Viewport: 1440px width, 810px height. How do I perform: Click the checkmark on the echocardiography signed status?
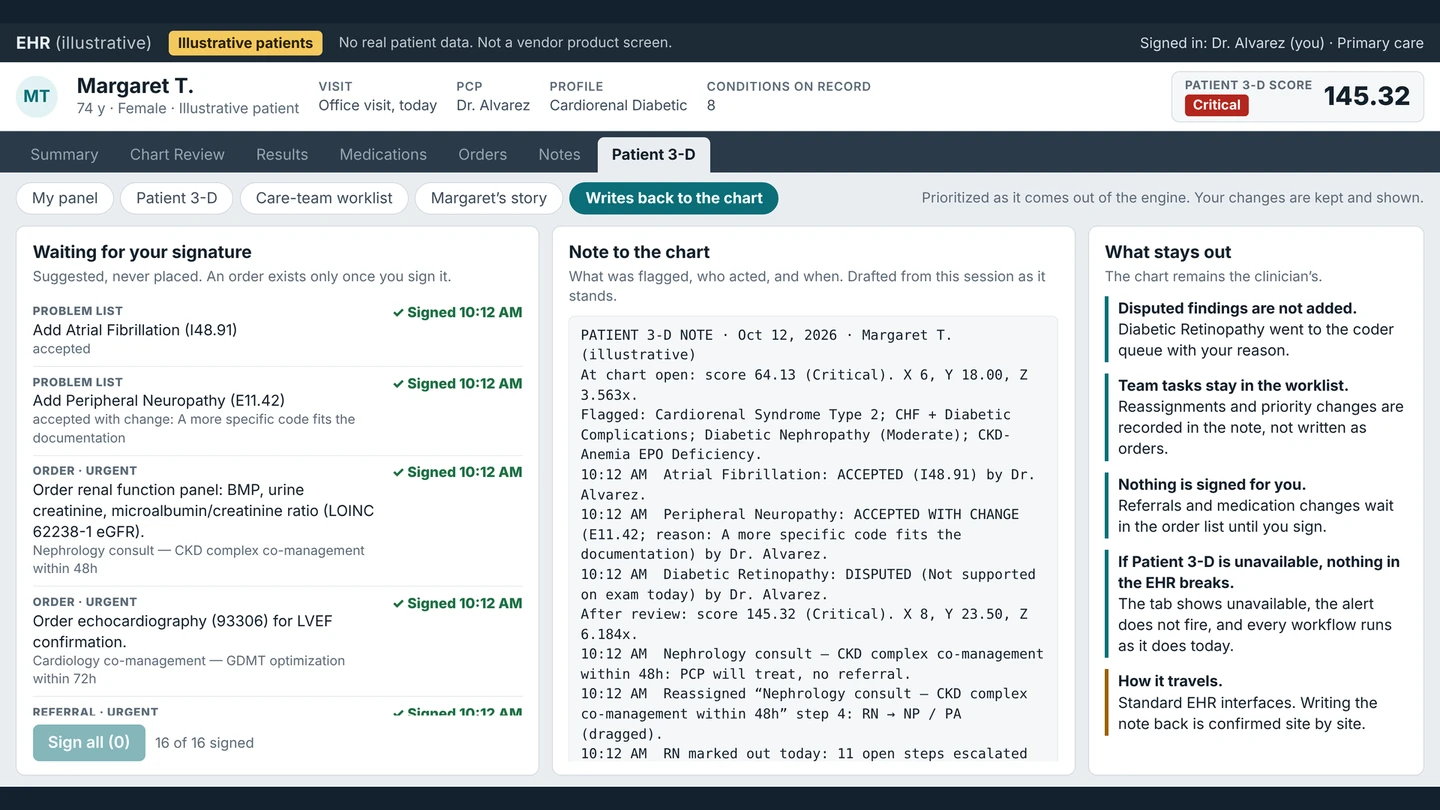click(x=398, y=604)
